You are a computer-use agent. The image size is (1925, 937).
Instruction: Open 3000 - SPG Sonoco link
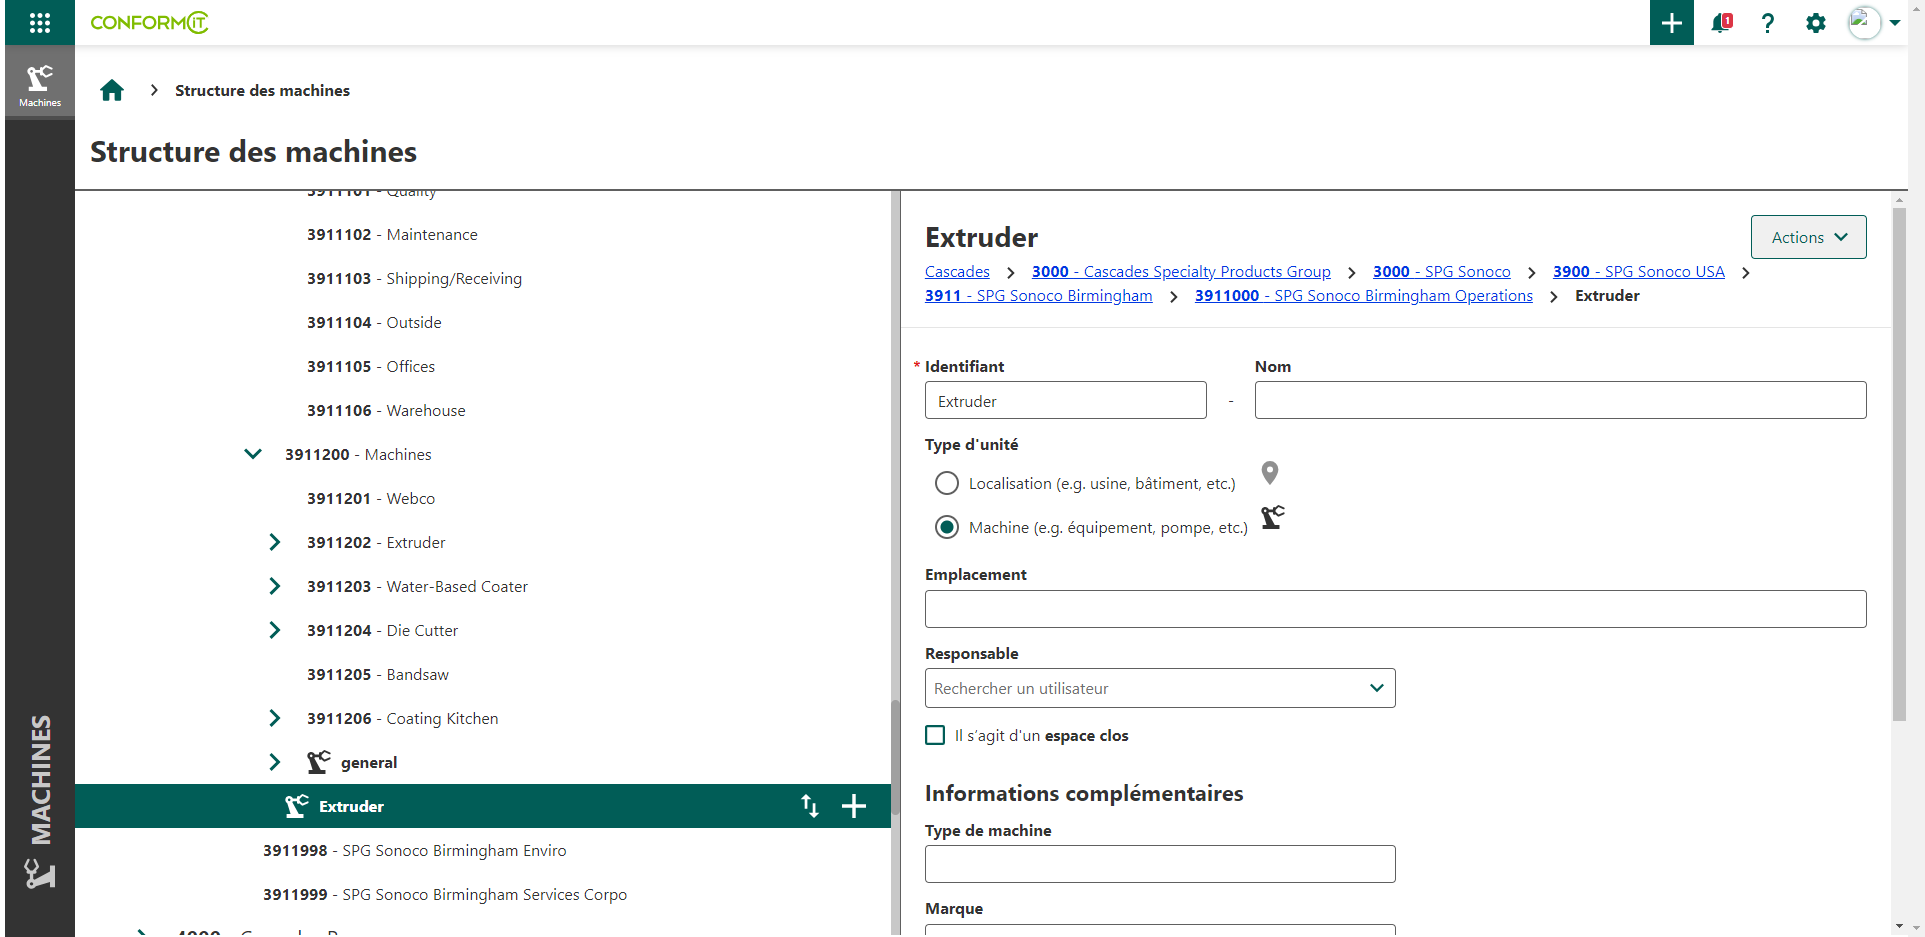[1442, 272]
